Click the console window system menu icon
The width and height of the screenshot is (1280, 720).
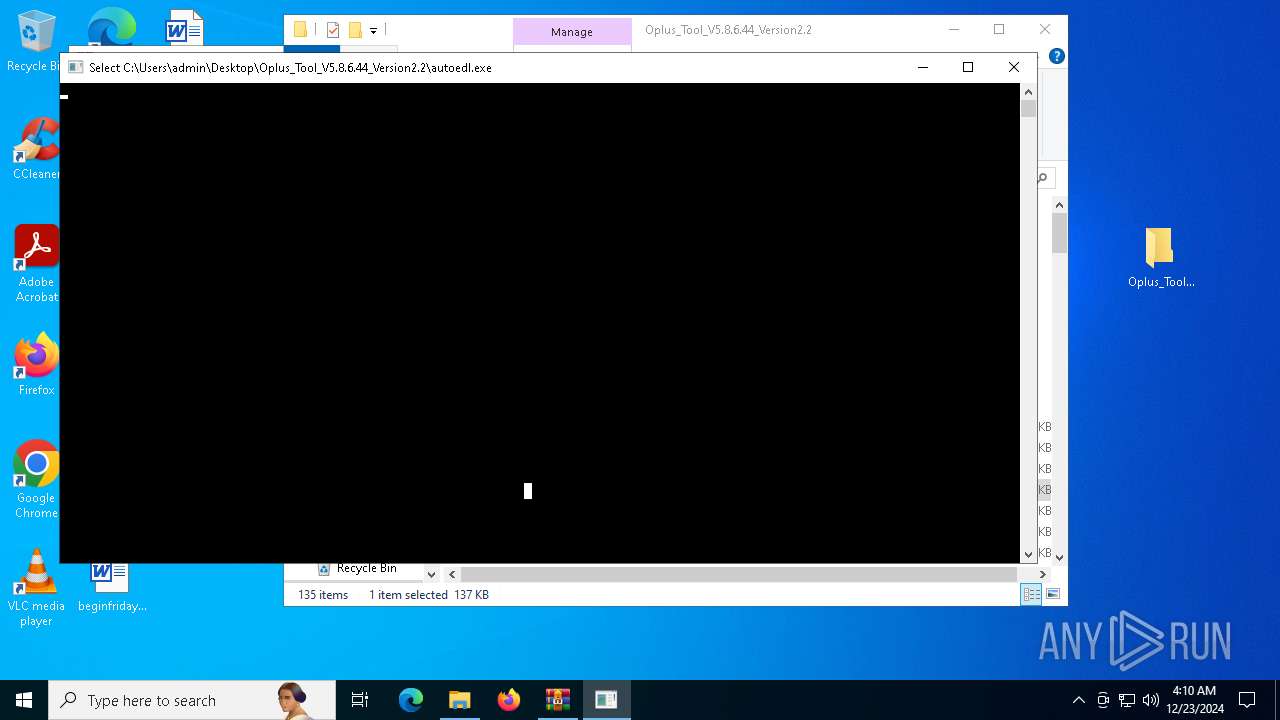pos(75,67)
